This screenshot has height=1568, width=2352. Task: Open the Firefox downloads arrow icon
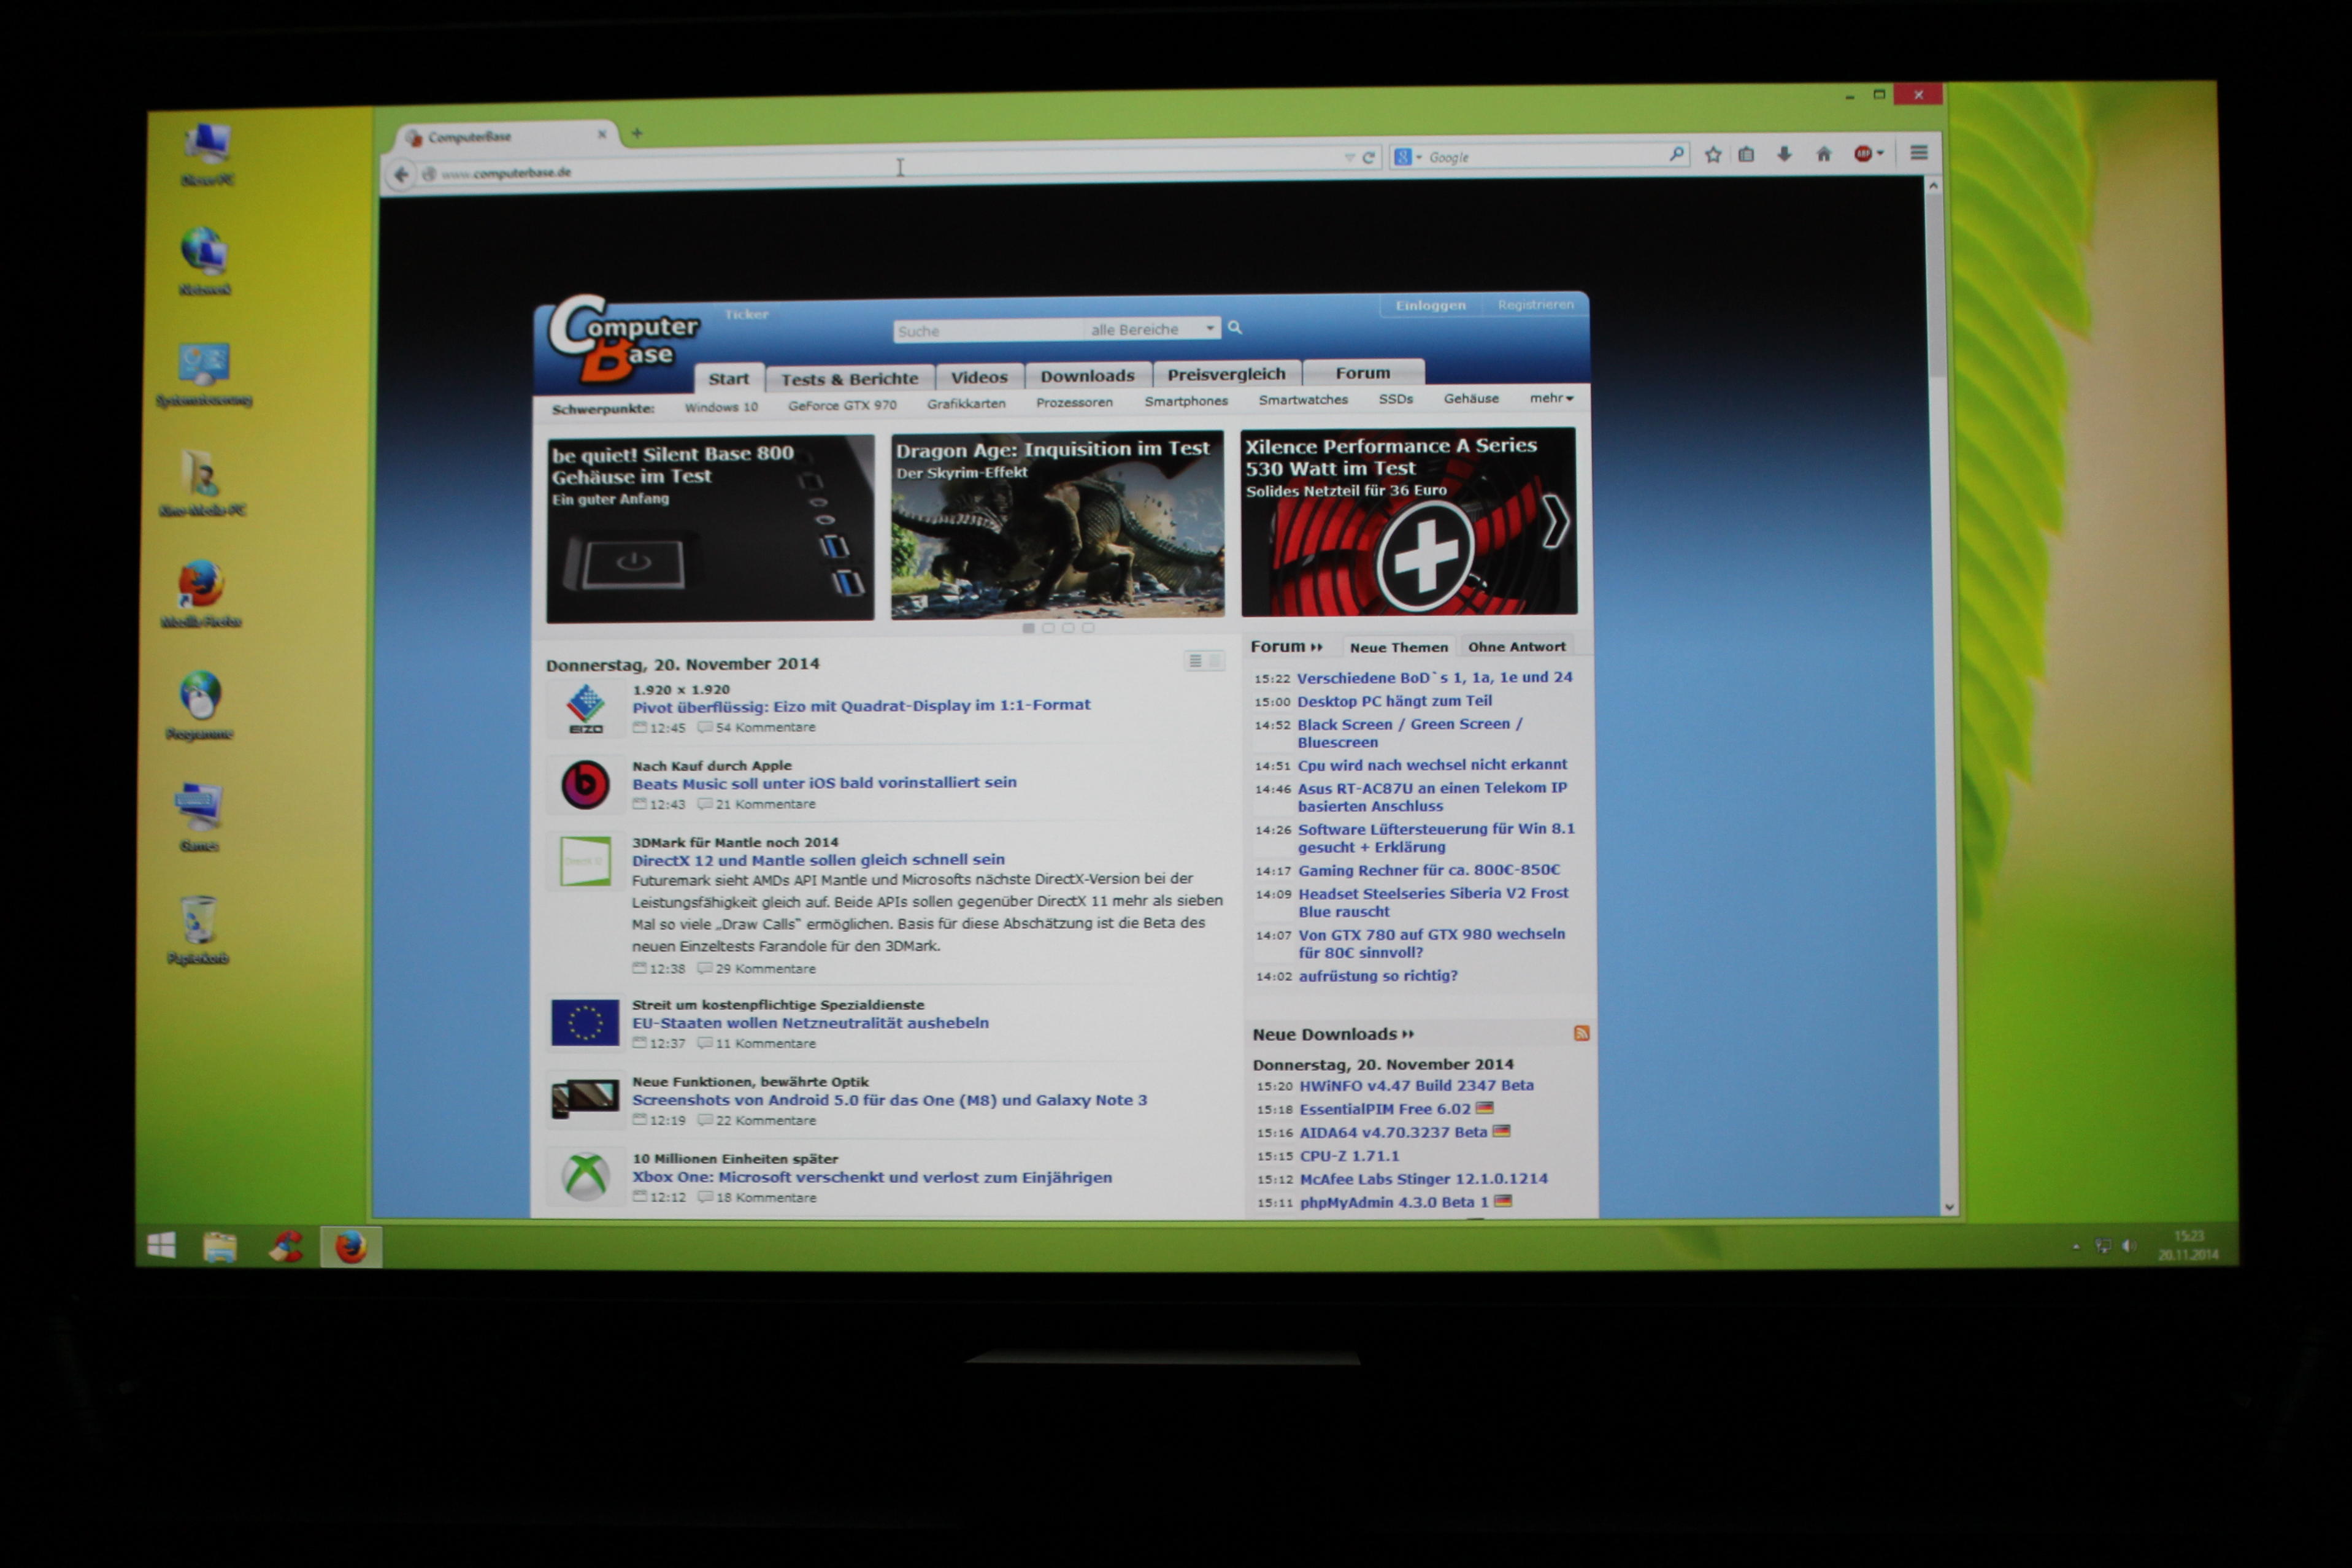pyautogui.click(x=1784, y=154)
